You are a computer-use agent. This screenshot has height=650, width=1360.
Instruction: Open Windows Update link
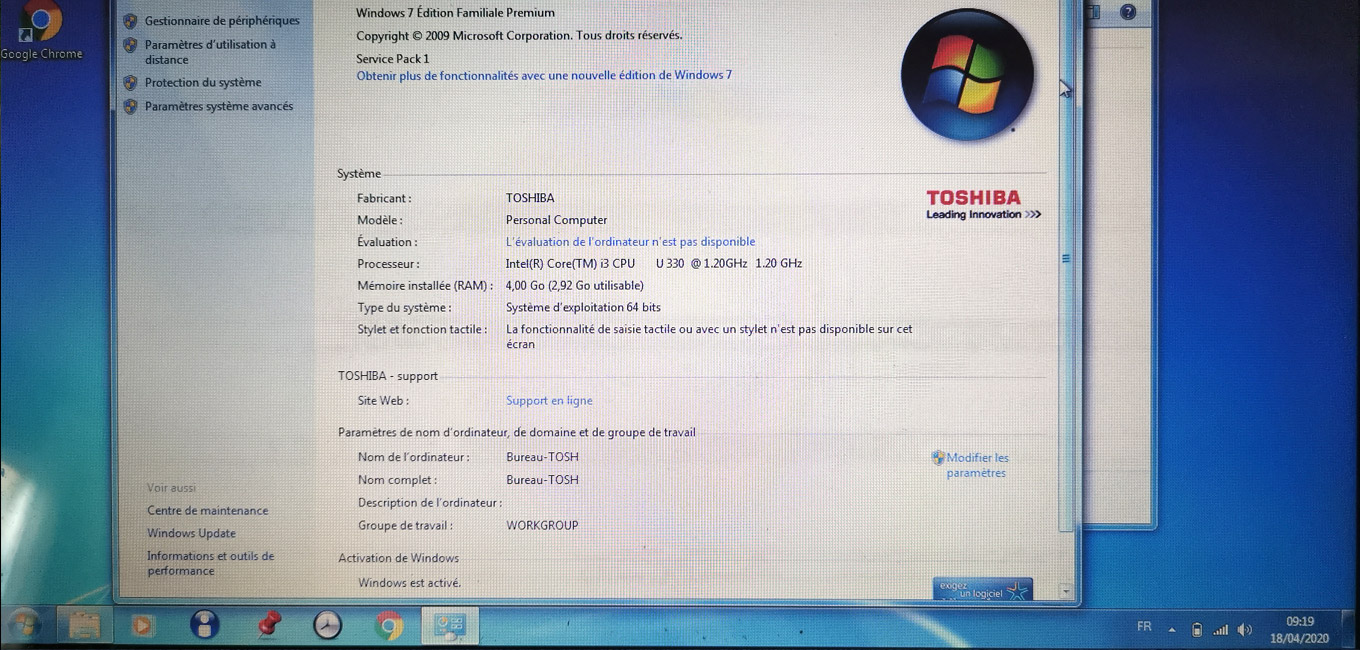tap(192, 533)
